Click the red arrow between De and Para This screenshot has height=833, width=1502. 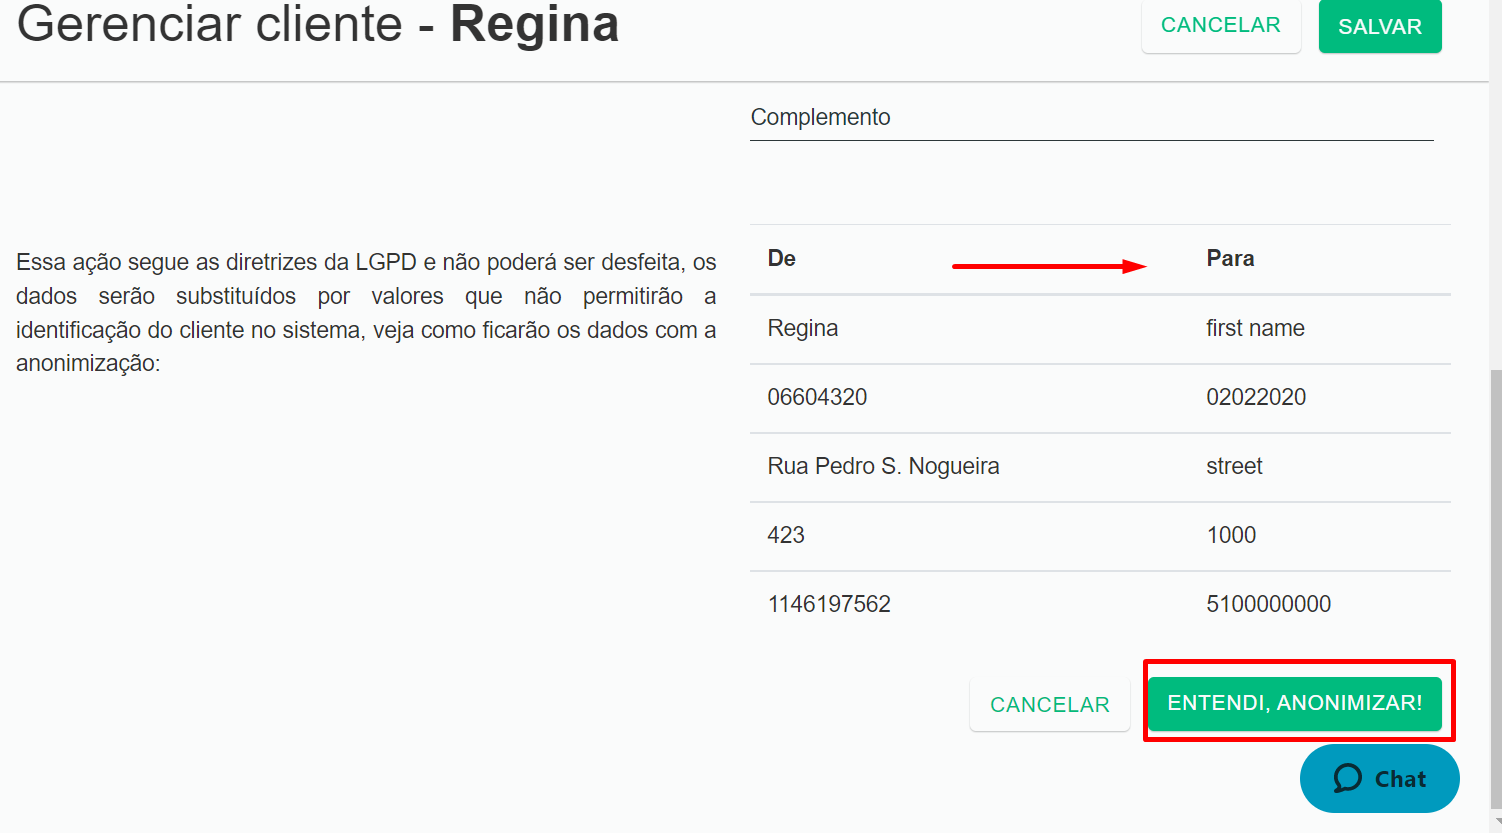(1049, 266)
